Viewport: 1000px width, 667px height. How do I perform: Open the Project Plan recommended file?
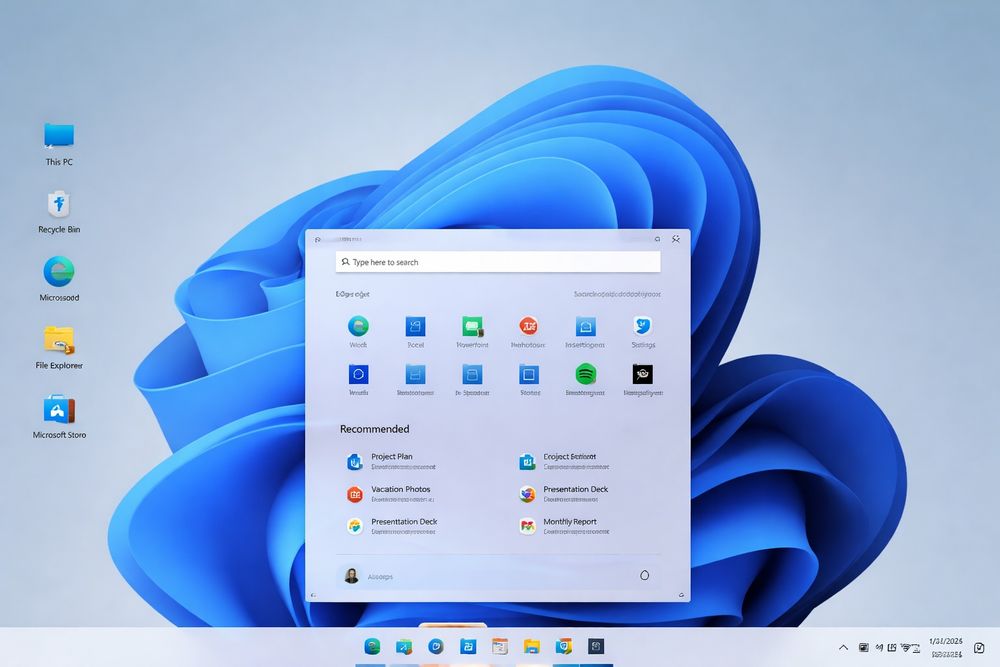pos(392,461)
